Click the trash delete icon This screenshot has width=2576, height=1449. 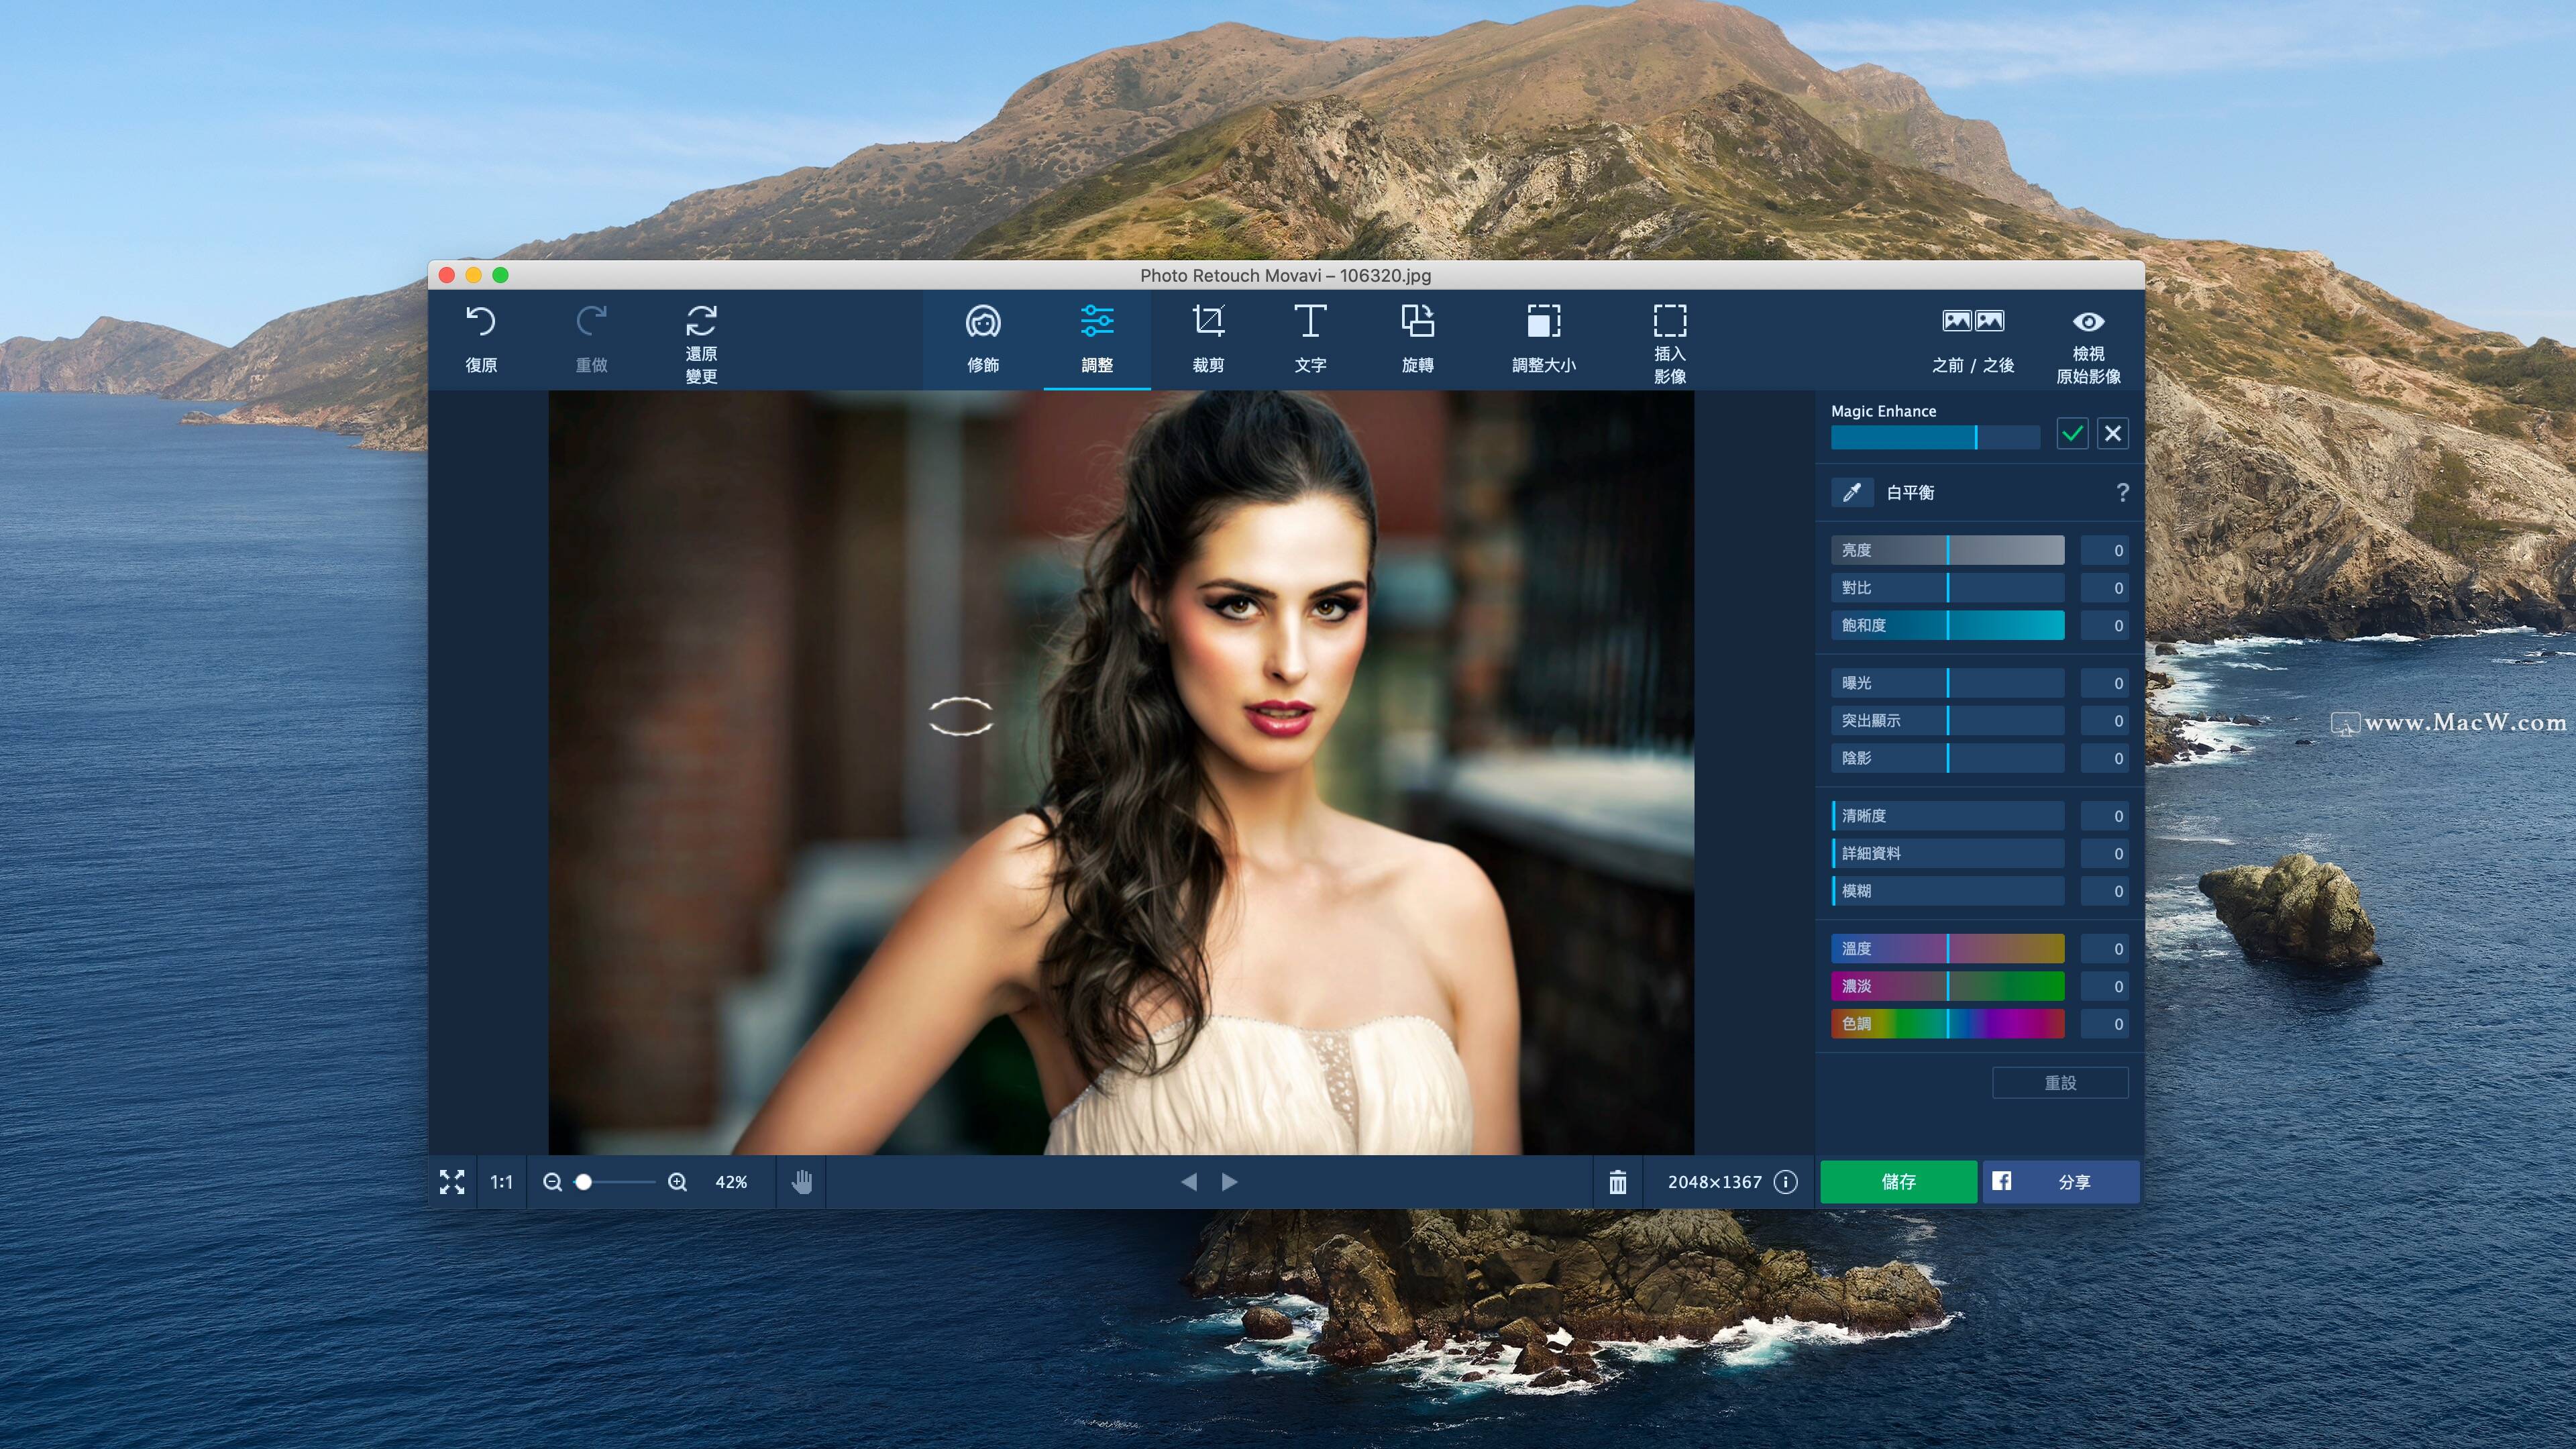pos(1617,1182)
